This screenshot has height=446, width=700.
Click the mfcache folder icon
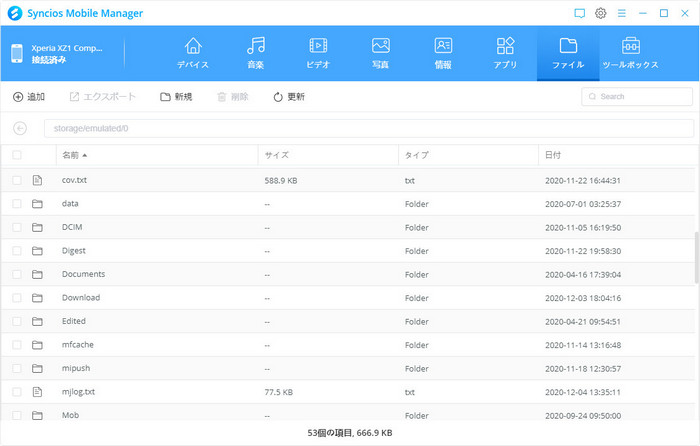point(38,345)
